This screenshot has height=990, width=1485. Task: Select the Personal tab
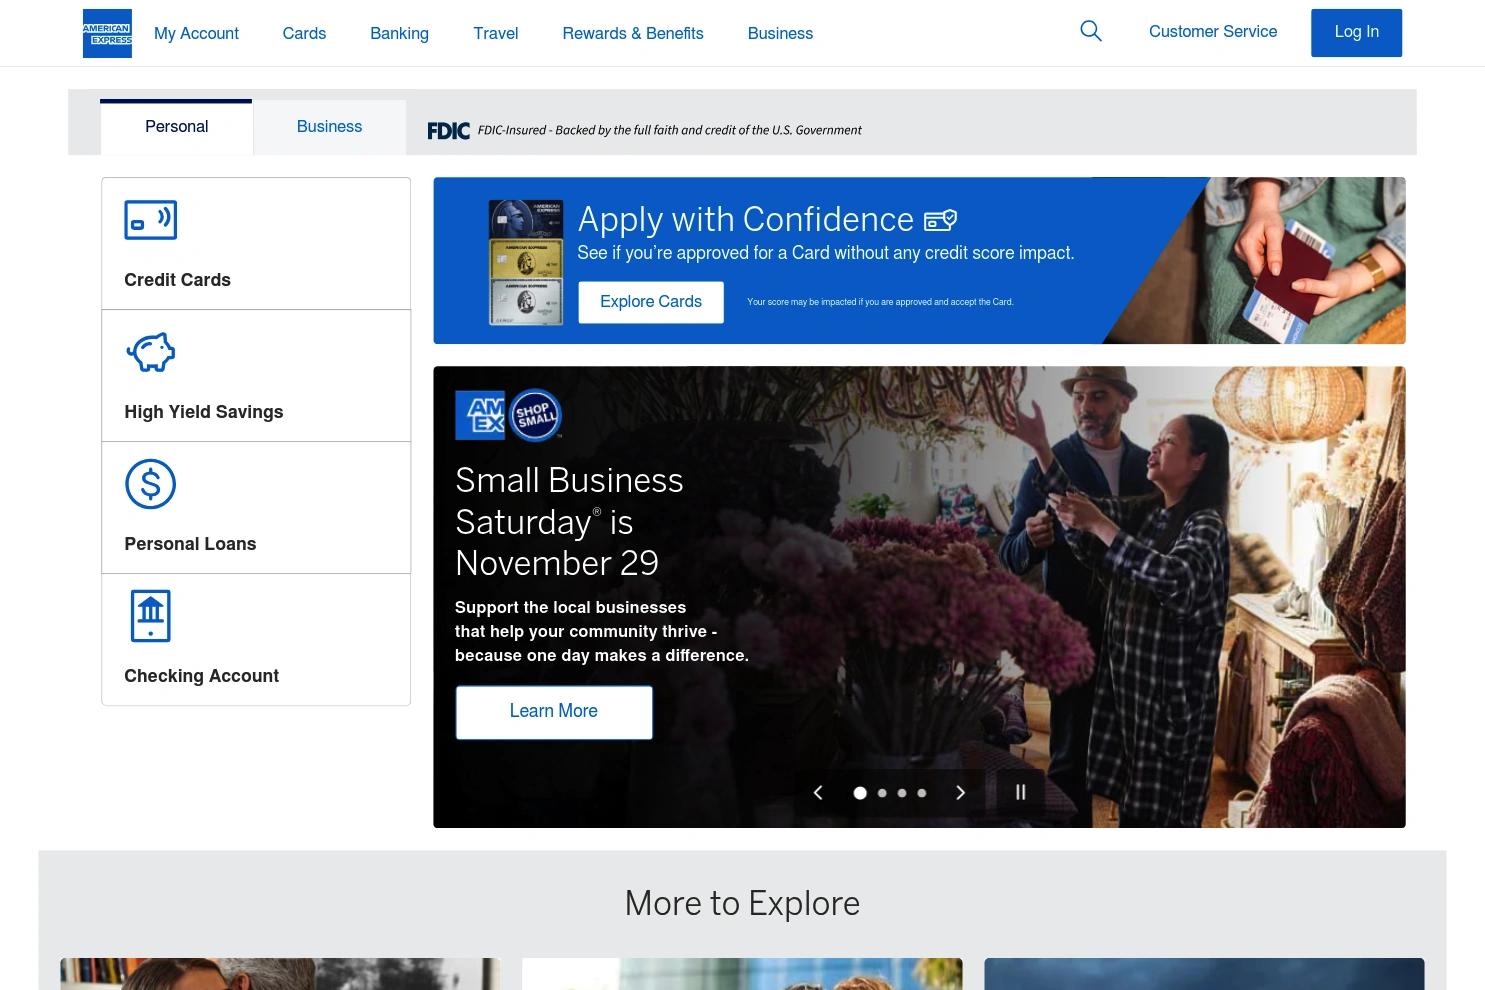tap(176, 127)
